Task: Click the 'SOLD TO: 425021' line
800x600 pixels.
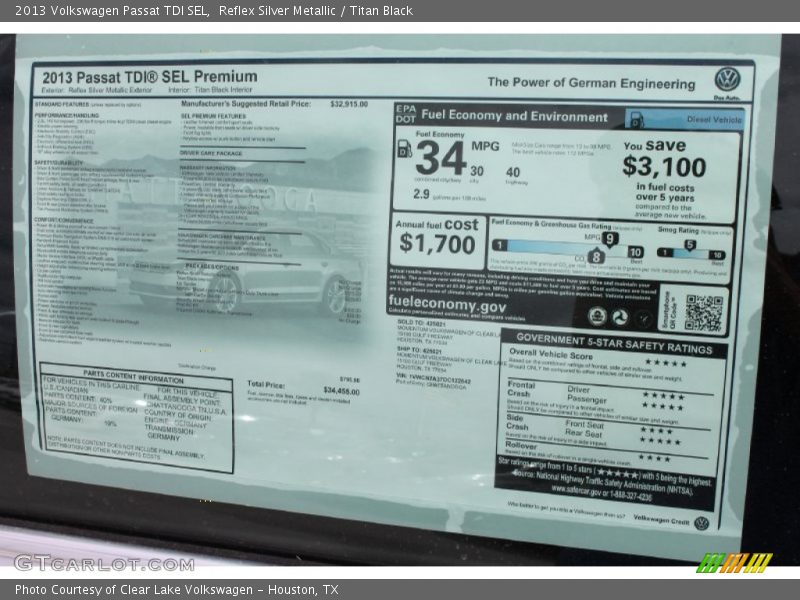Action: (421, 323)
